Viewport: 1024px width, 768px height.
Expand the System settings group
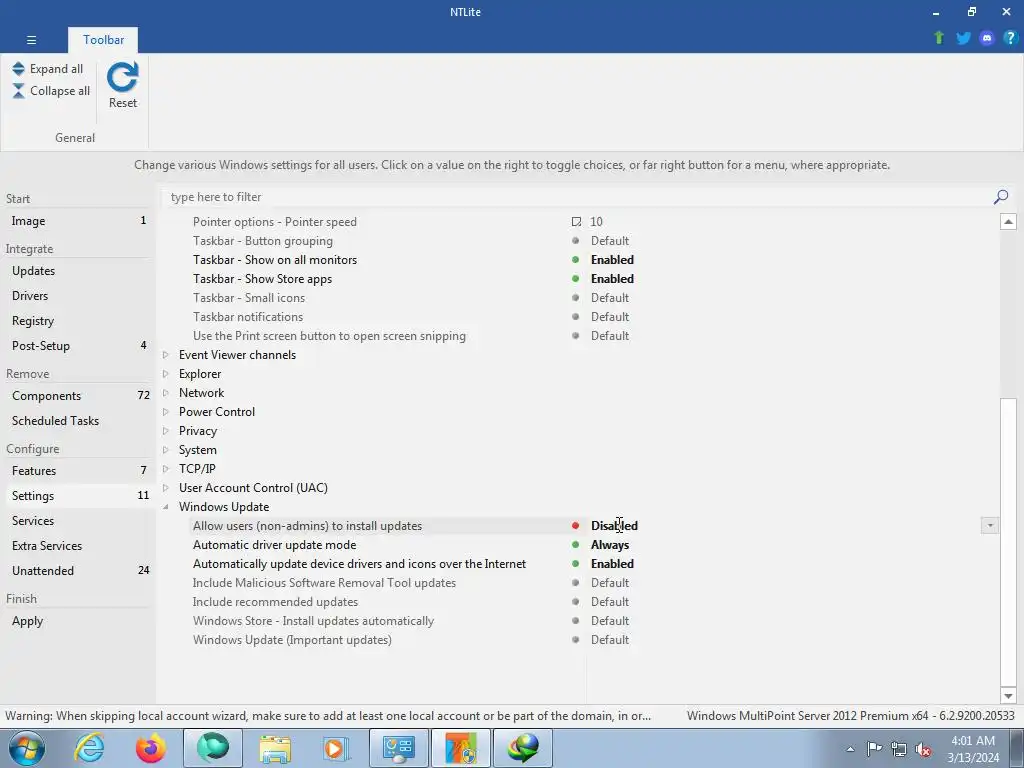tap(166, 449)
